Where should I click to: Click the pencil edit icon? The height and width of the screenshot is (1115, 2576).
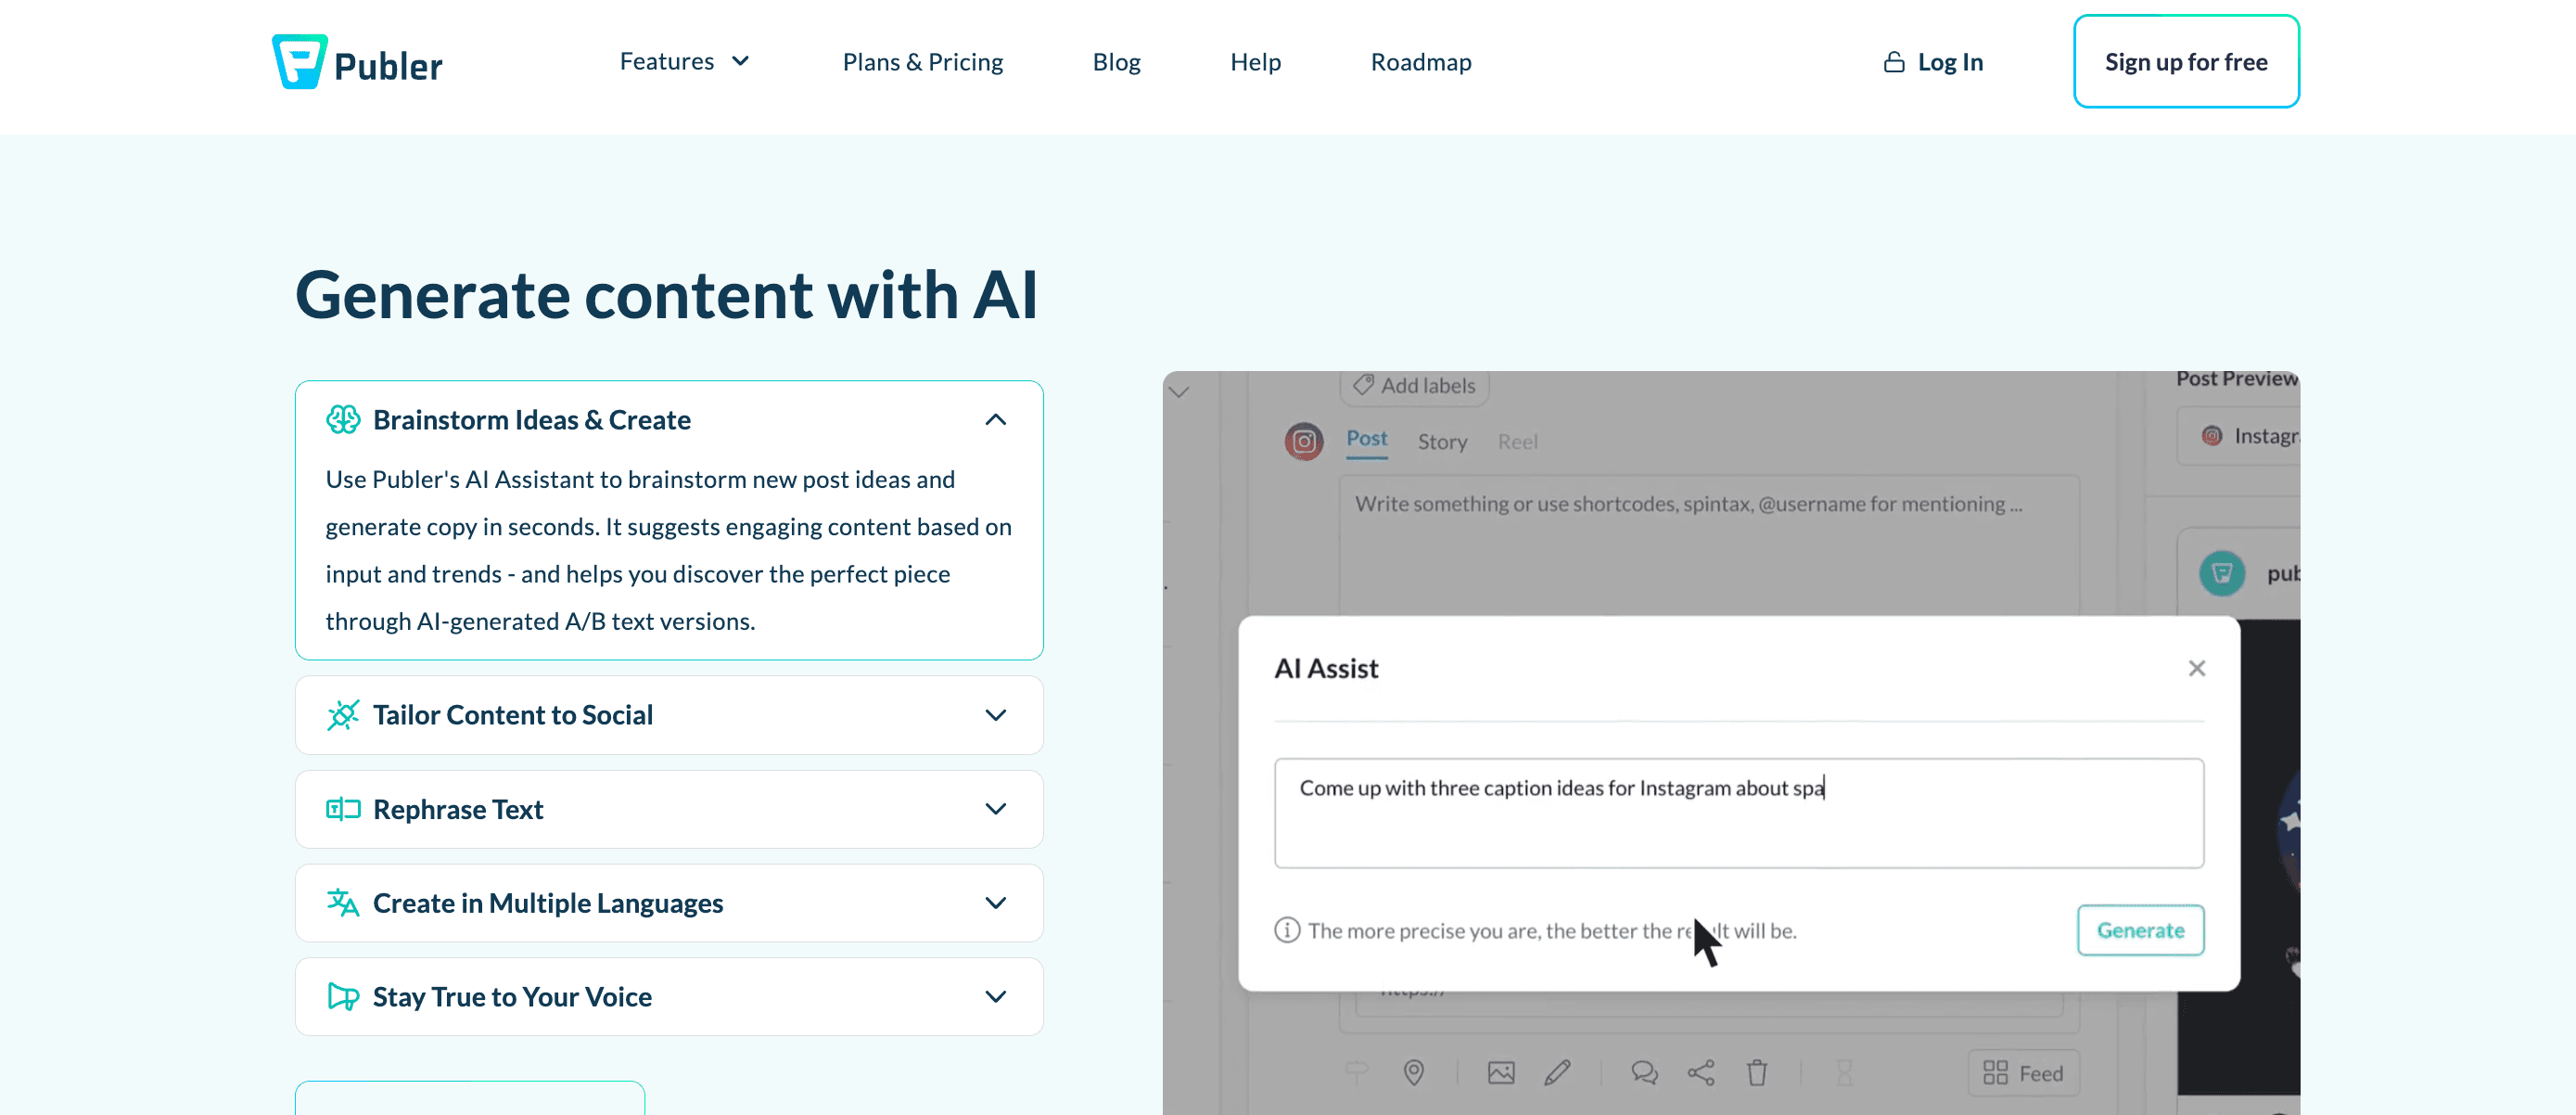pyautogui.click(x=1556, y=1073)
